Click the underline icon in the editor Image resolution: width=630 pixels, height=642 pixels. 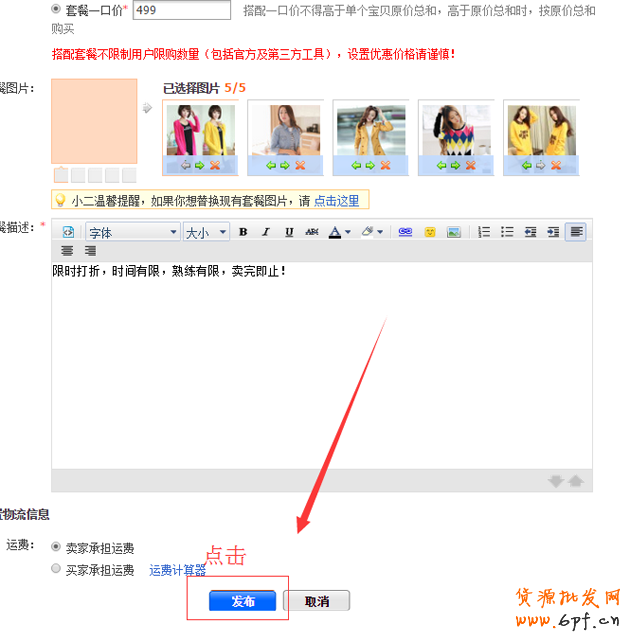point(289,232)
